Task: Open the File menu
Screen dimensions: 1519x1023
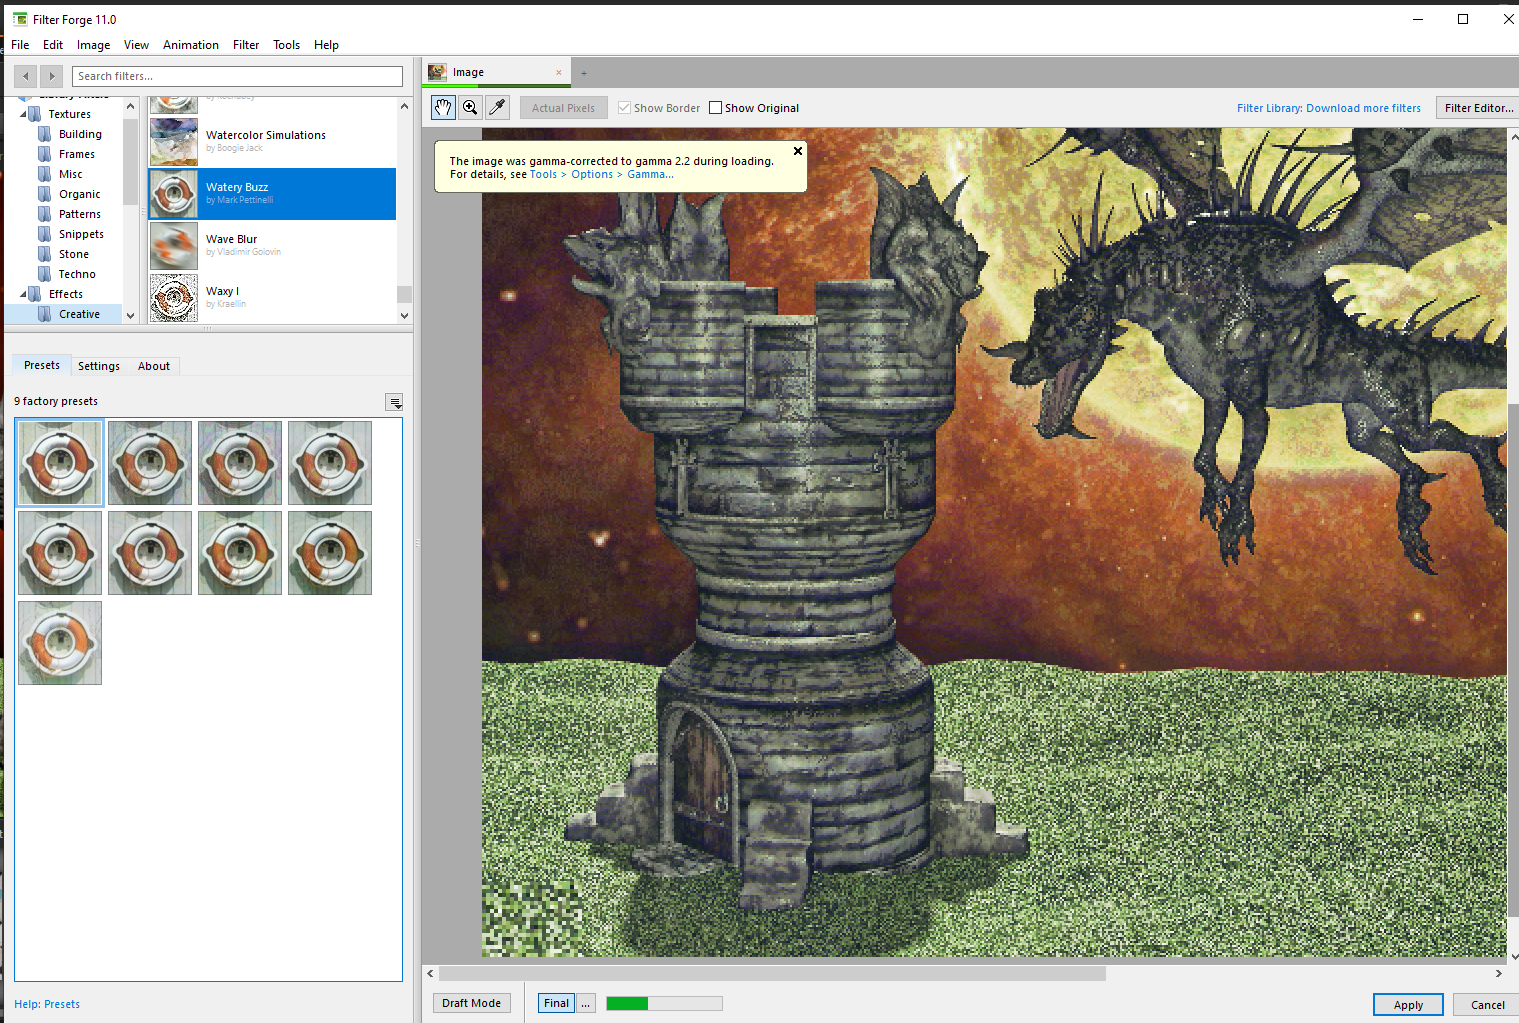Action: [x=20, y=45]
